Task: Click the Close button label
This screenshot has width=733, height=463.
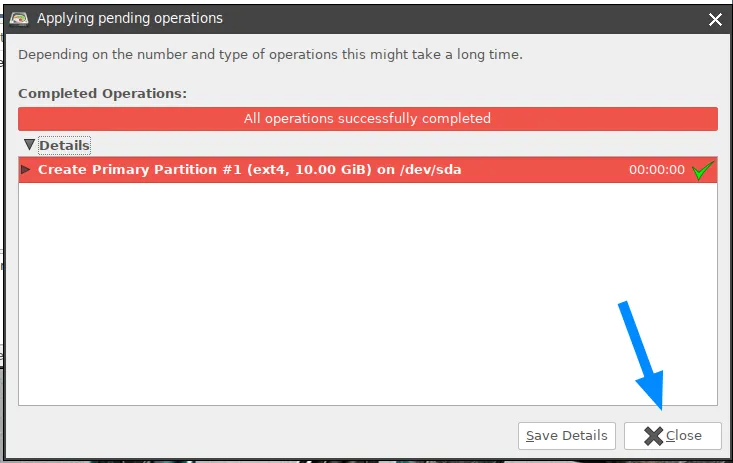Action: (683, 435)
